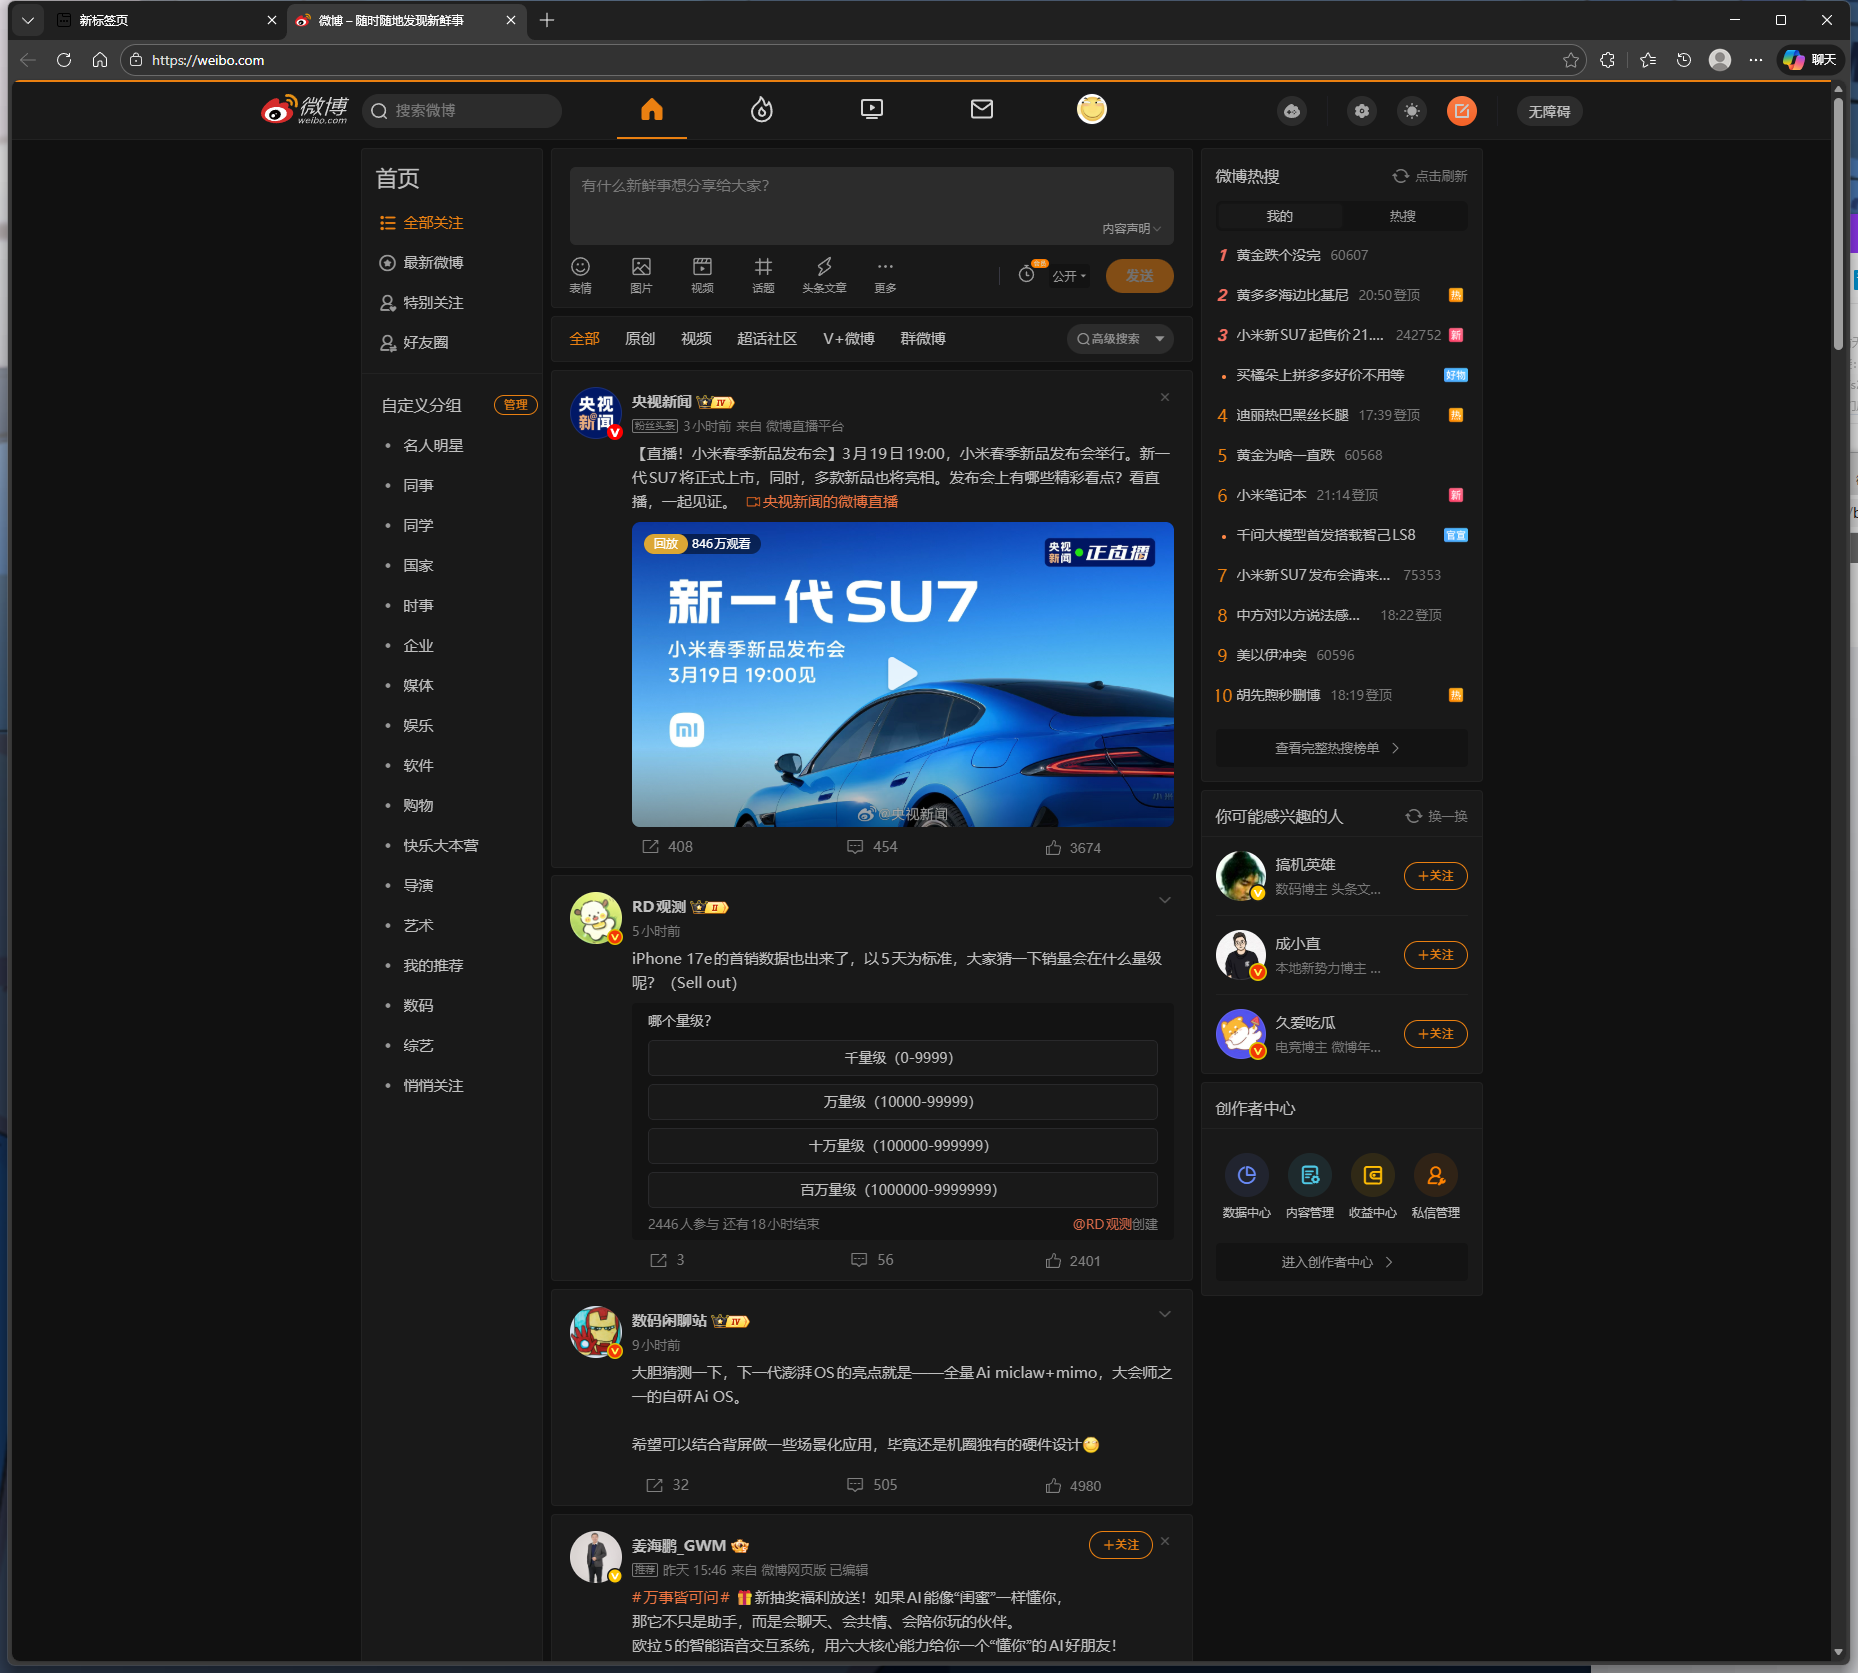Focus the 搜索微博 search box

462,111
